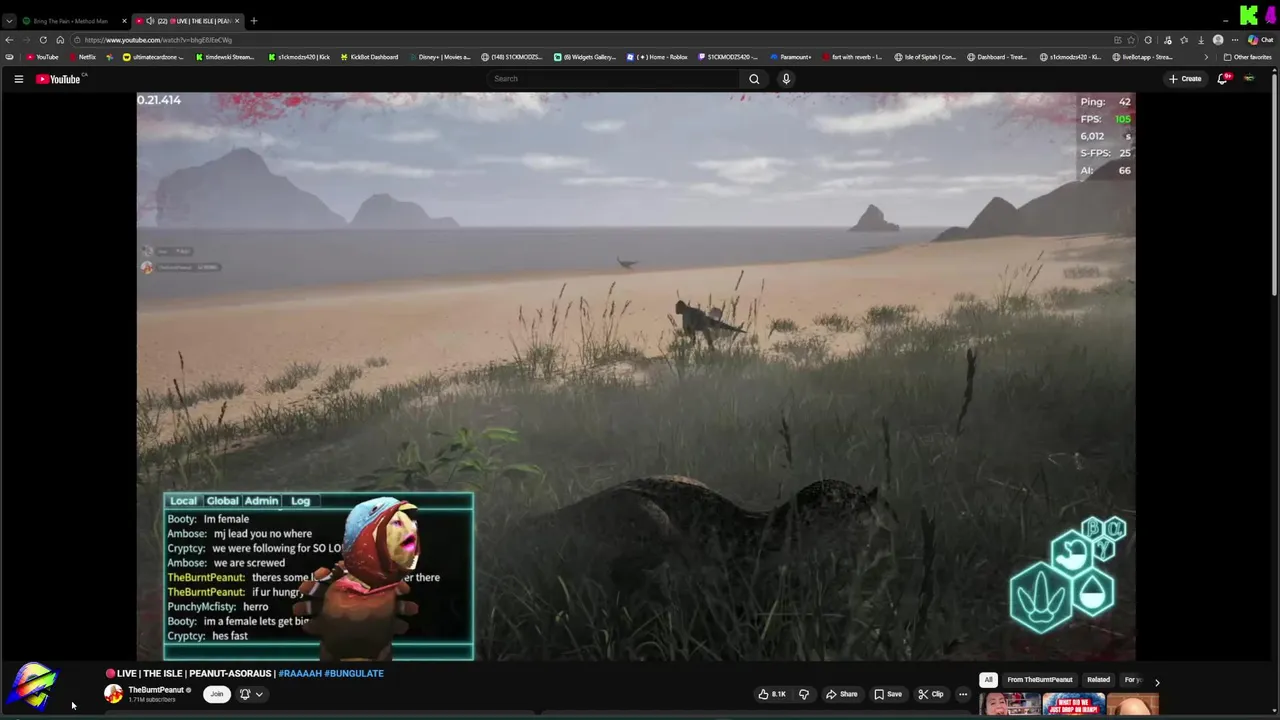Start voice search with the microphone
This screenshot has width=1280, height=720.
(786, 79)
